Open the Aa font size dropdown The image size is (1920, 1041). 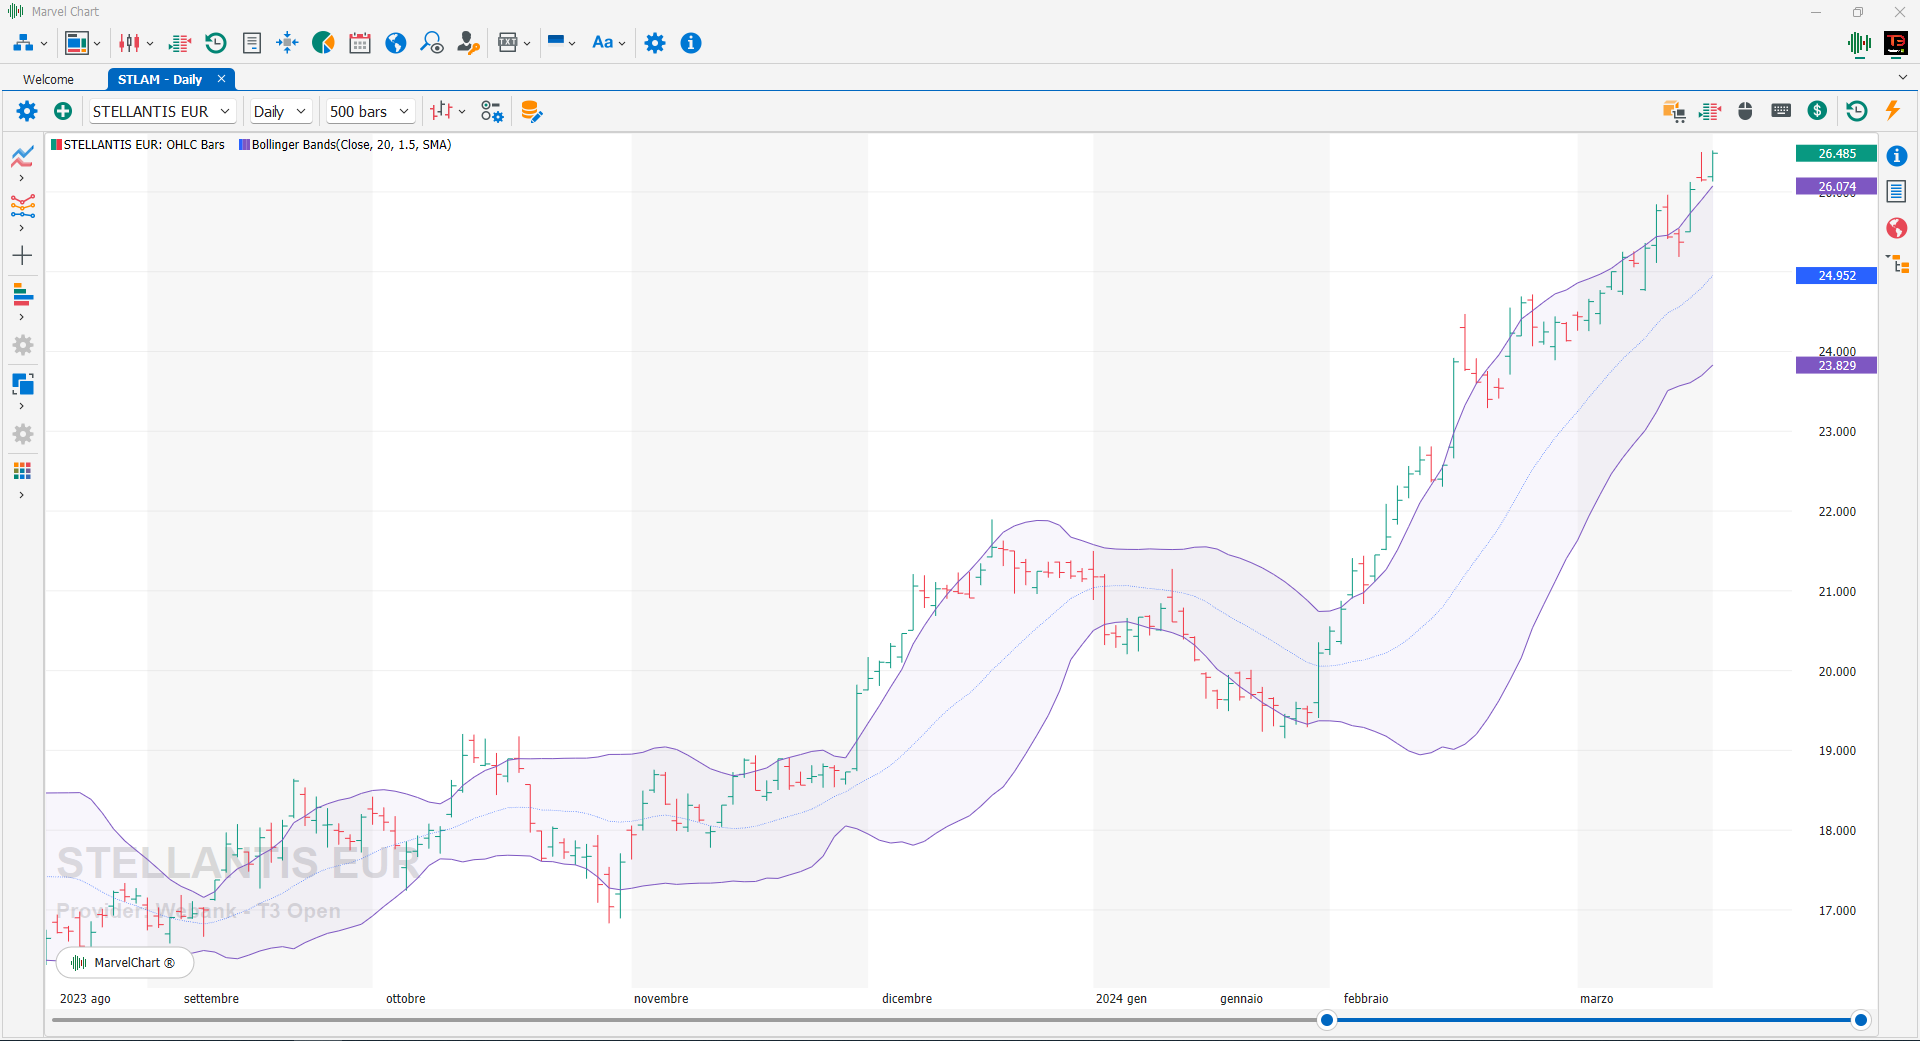click(x=609, y=43)
